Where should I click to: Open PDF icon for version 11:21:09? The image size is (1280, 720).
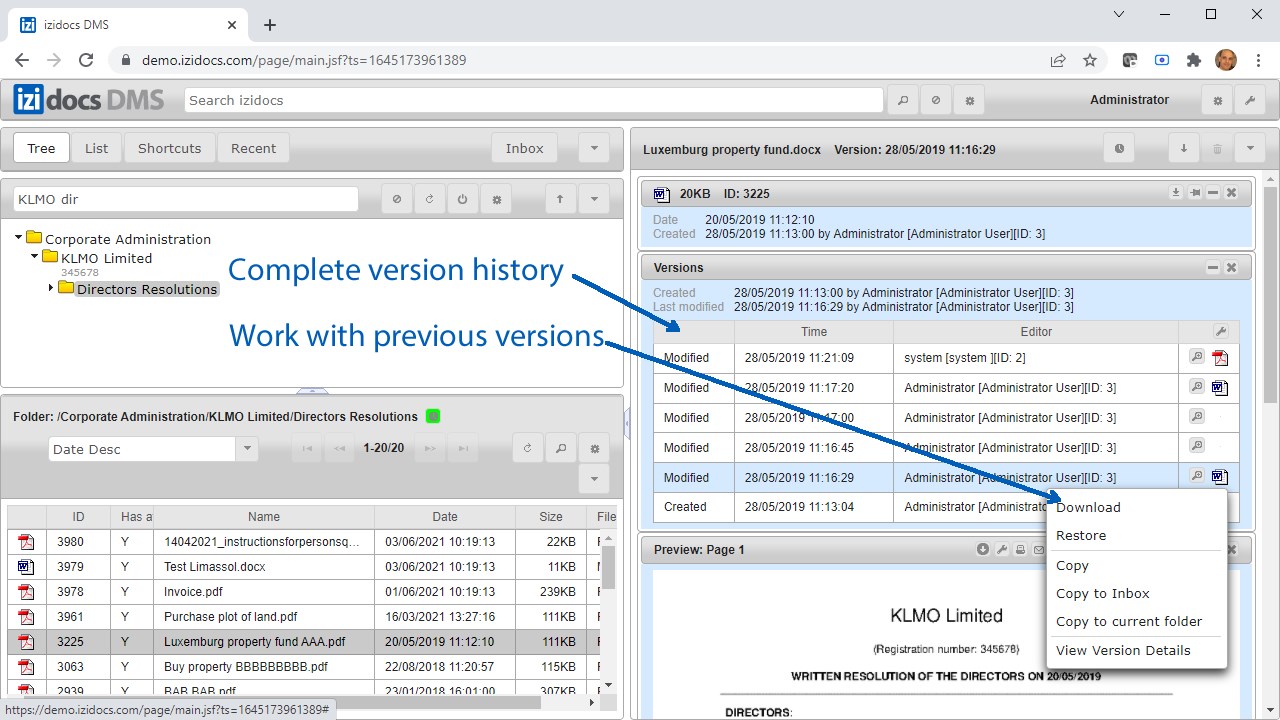coord(1220,358)
